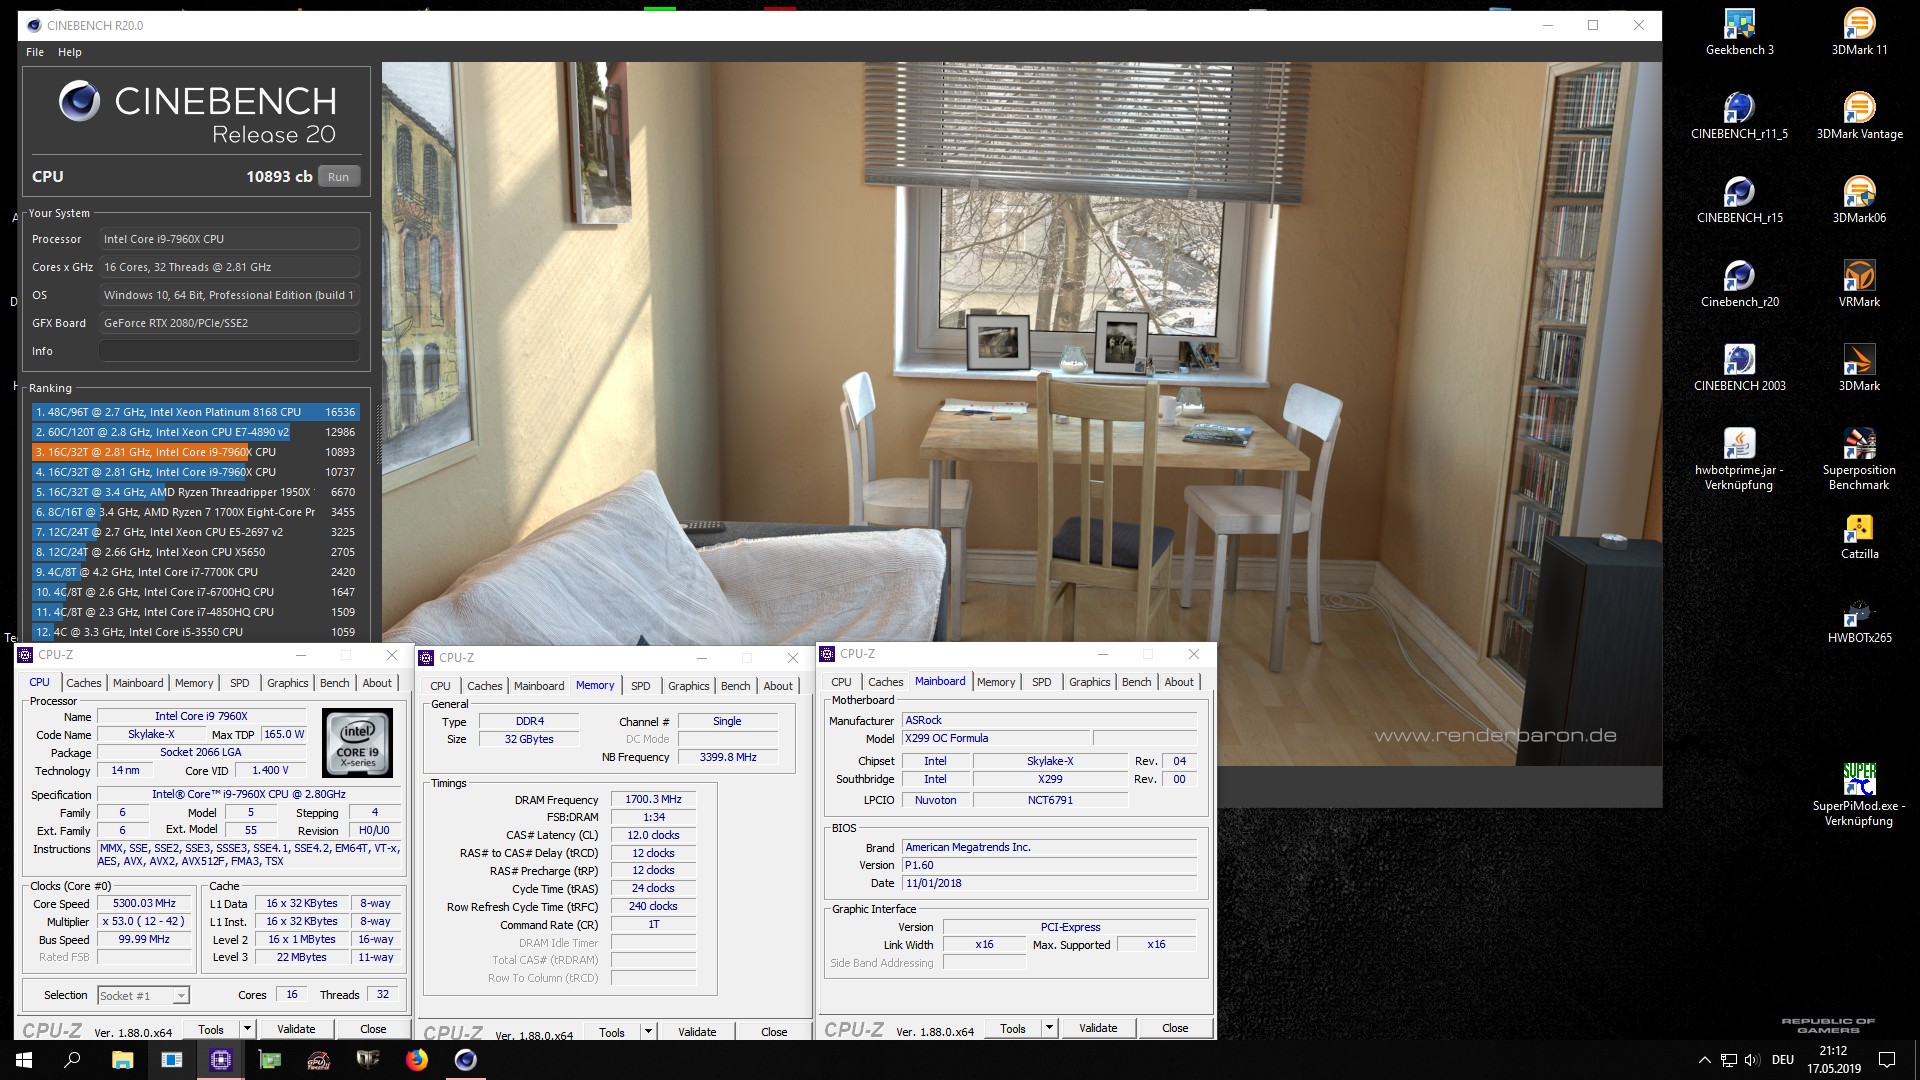
Task: Switch to Memory tab in right CPU-Z
Action: pos(996,682)
